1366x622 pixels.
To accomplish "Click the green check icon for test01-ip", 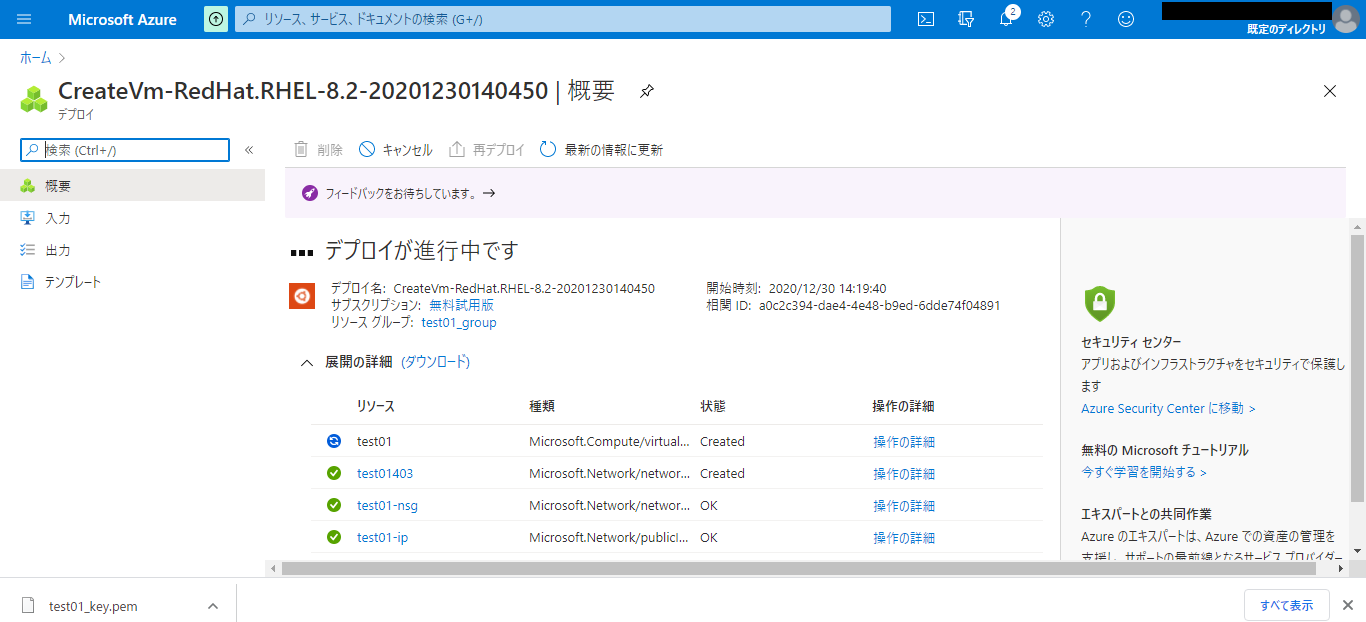I will [334, 537].
